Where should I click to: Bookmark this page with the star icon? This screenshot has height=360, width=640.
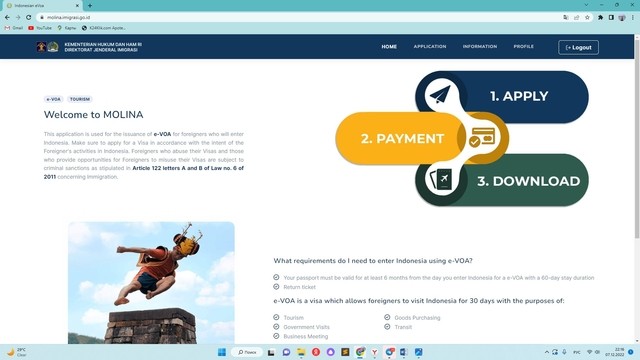point(587,18)
